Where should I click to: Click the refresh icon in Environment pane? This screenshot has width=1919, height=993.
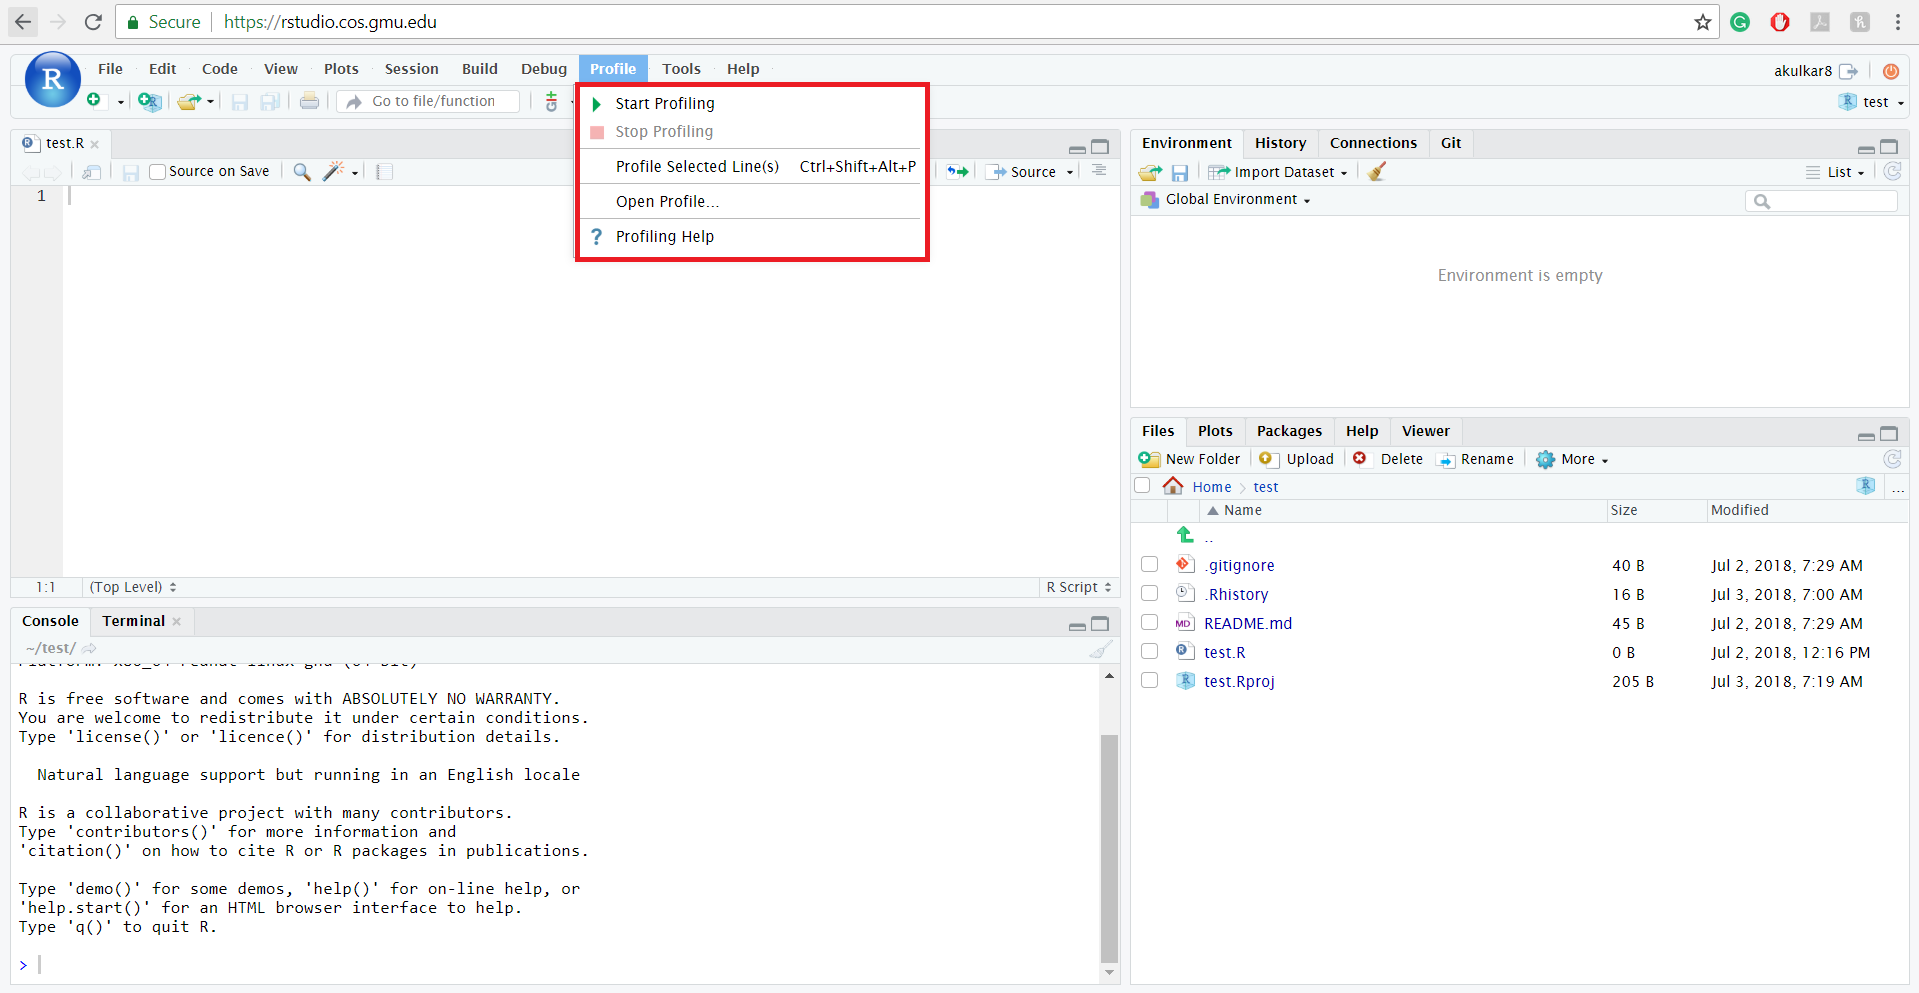tap(1892, 171)
